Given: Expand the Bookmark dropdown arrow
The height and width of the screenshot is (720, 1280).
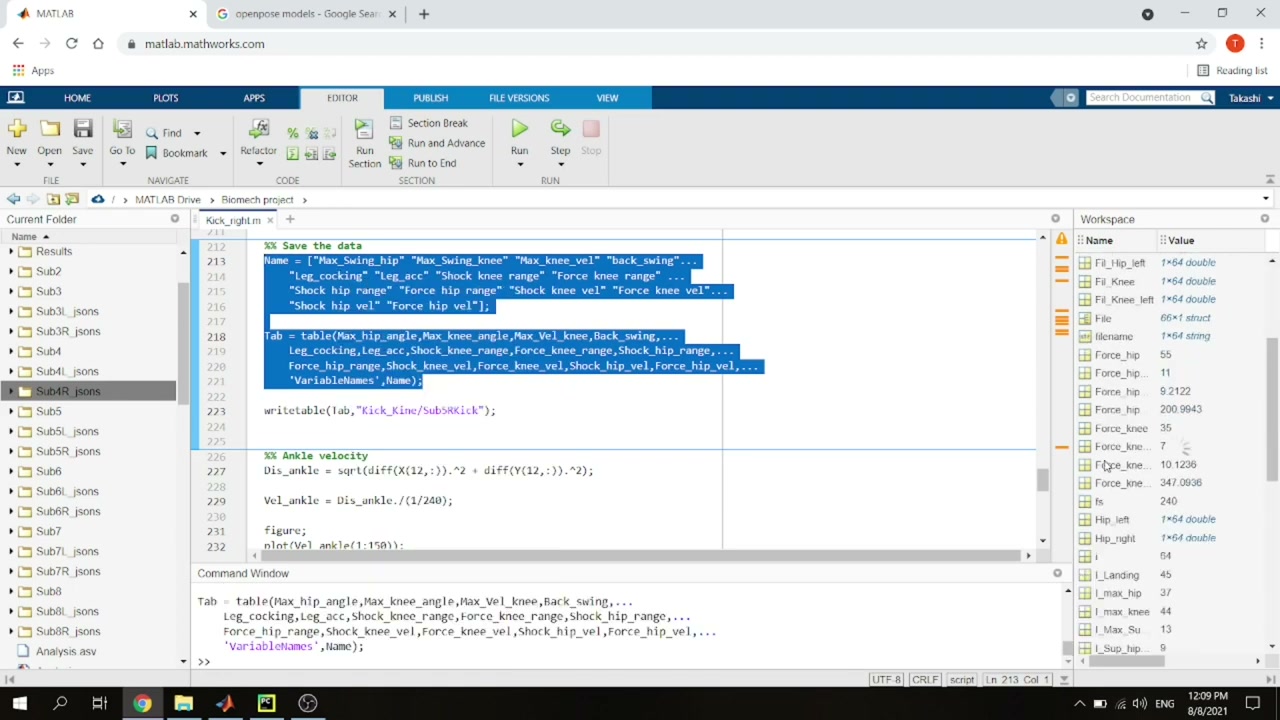Looking at the screenshot, I should pyautogui.click(x=223, y=153).
